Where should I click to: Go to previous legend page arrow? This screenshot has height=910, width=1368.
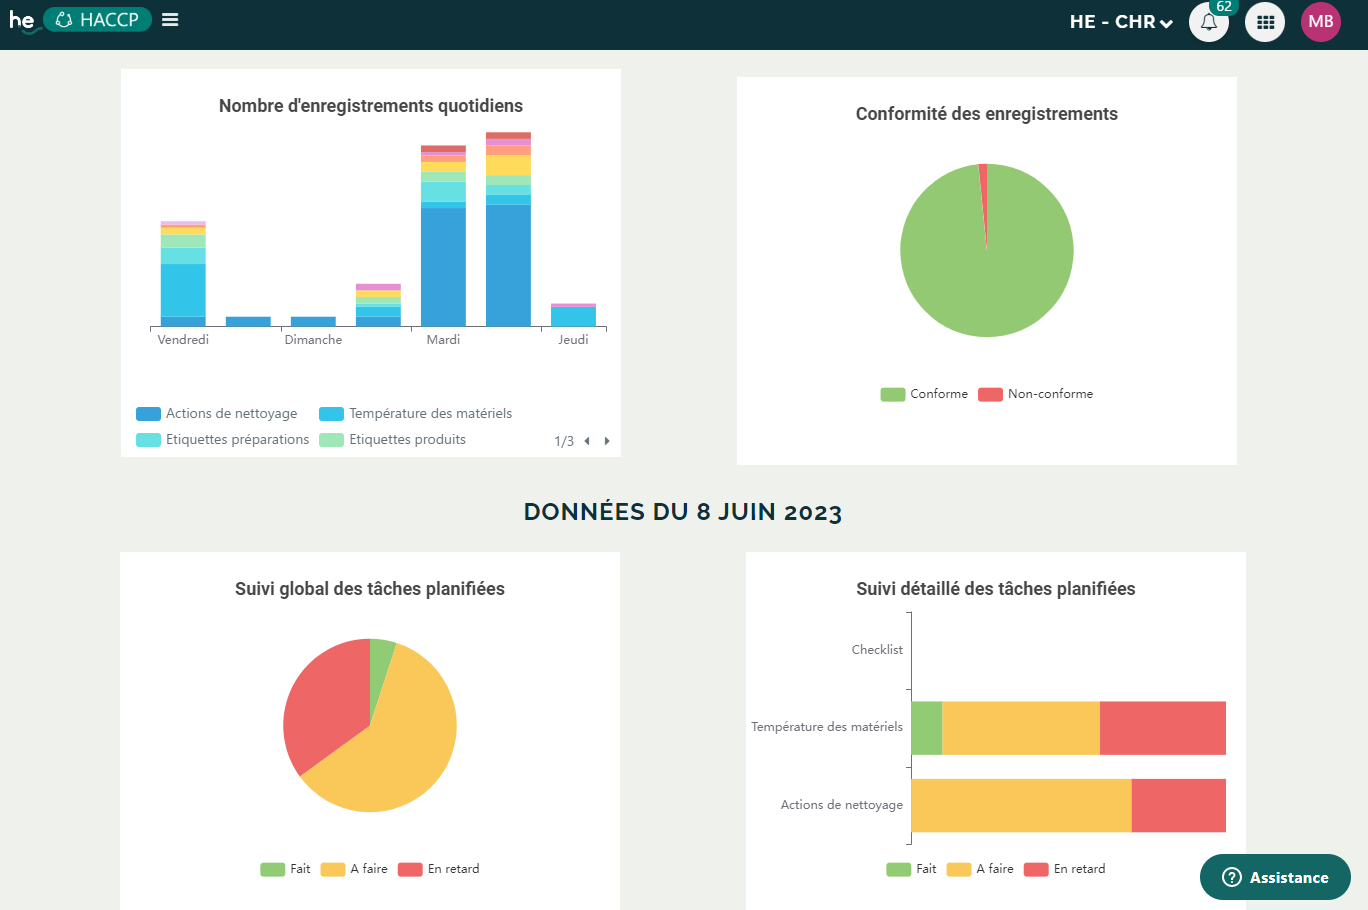(x=587, y=441)
